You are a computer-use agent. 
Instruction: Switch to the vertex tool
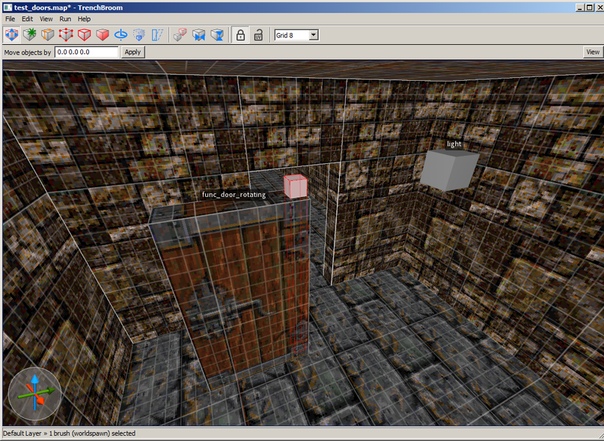[66, 35]
